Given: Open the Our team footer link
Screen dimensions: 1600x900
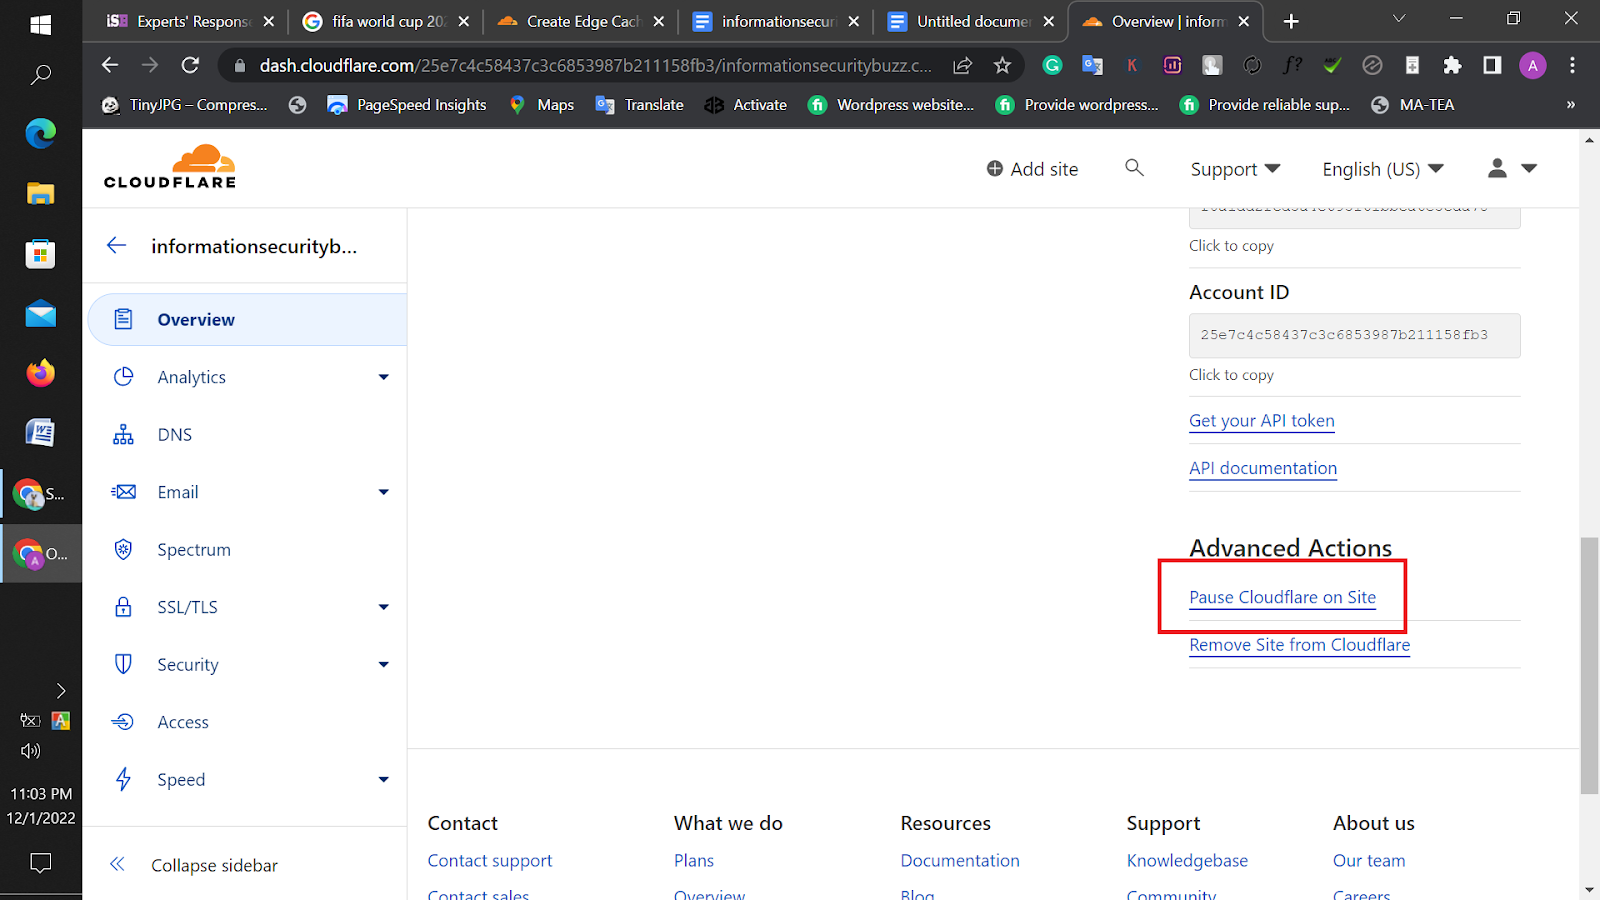Looking at the screenshot, I should click(x=1369, y=860).
